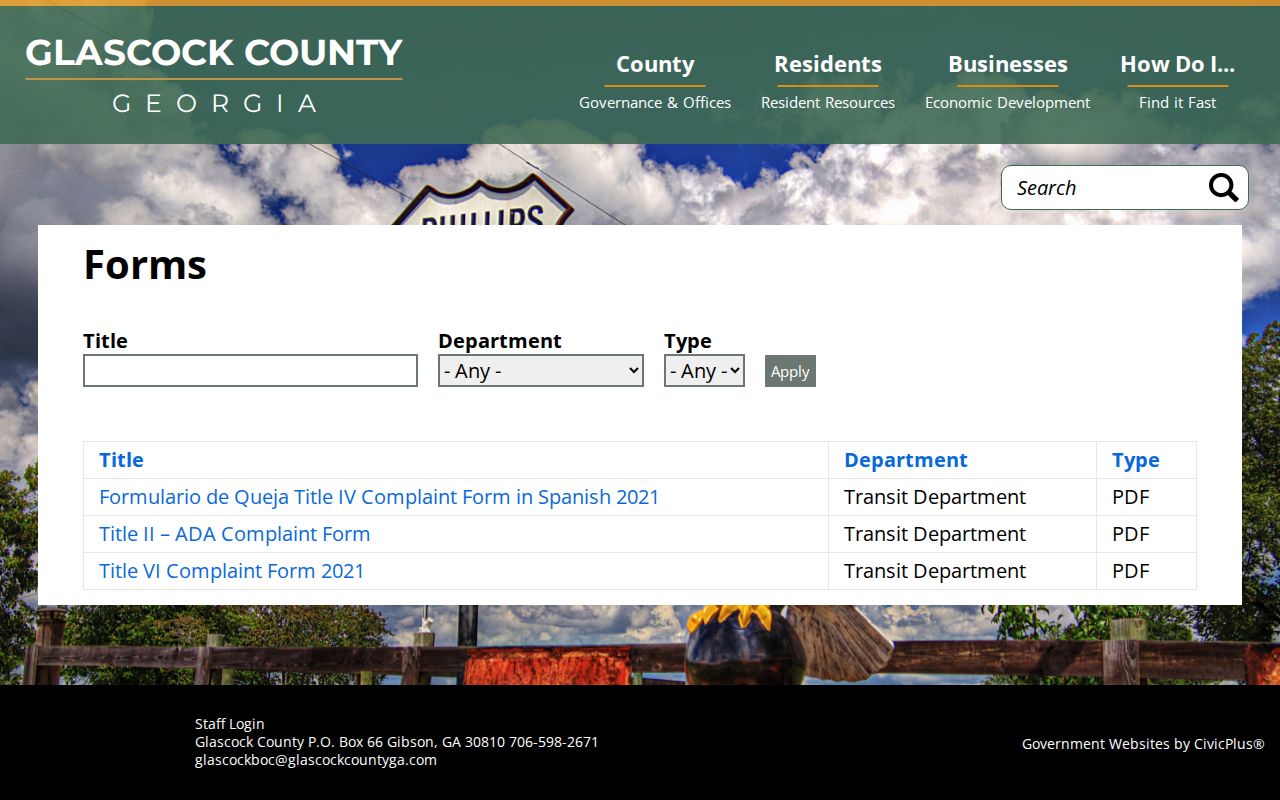Click the footer address text with P.O. Box 66
This screenshot has height=800, width=1280.
(397, 742)
